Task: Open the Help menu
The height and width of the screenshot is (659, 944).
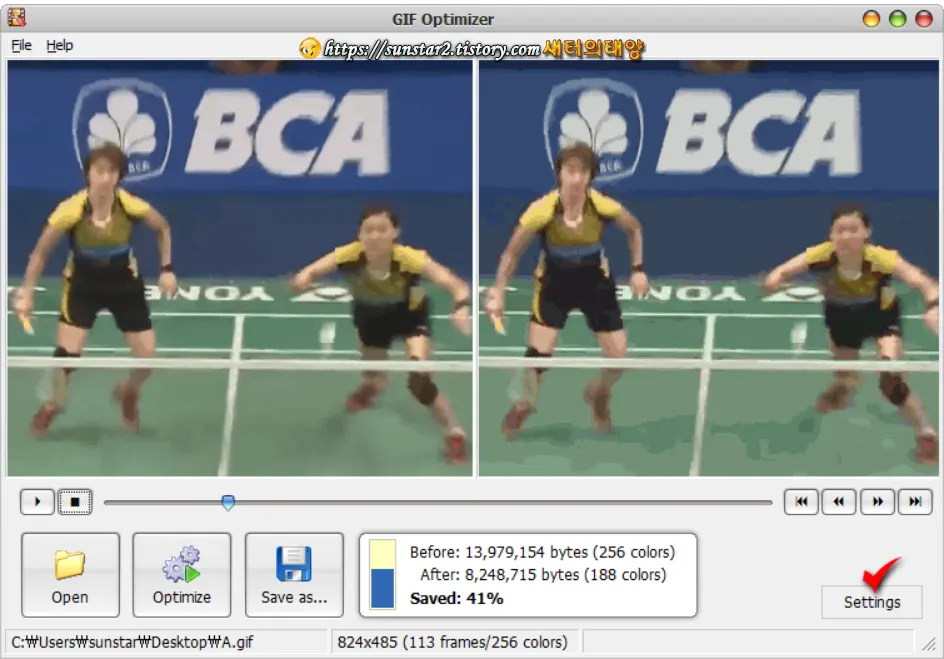Action: click(x=60, y=45)
